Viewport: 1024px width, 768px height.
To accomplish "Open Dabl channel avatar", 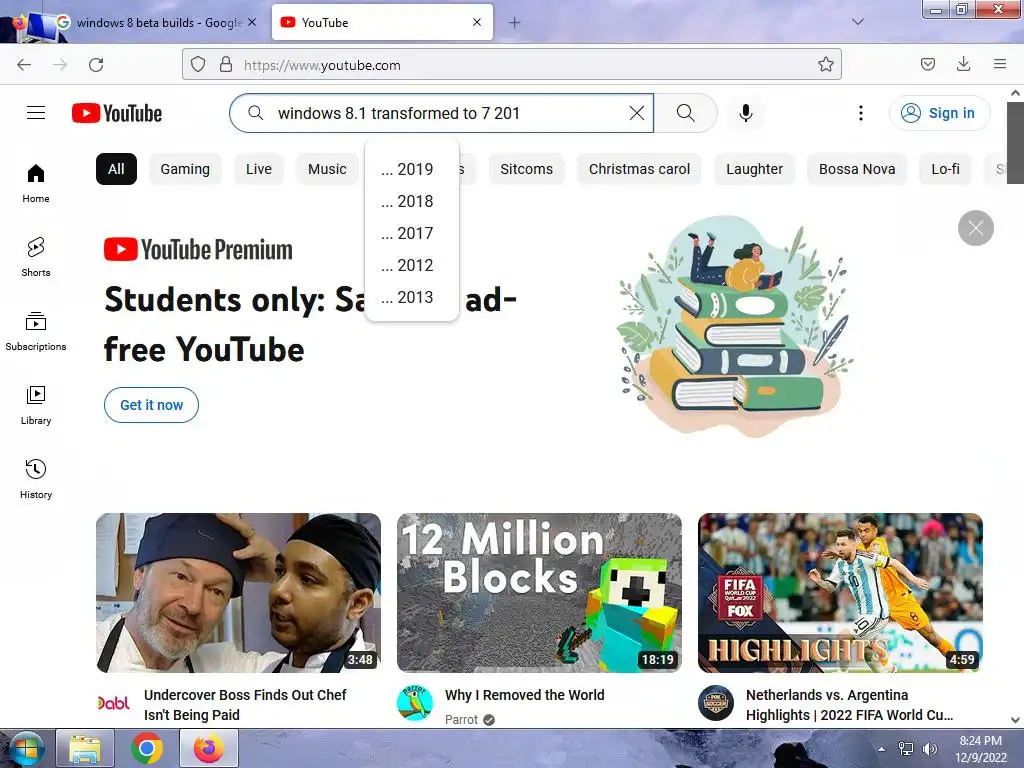I will coord(114,703).
